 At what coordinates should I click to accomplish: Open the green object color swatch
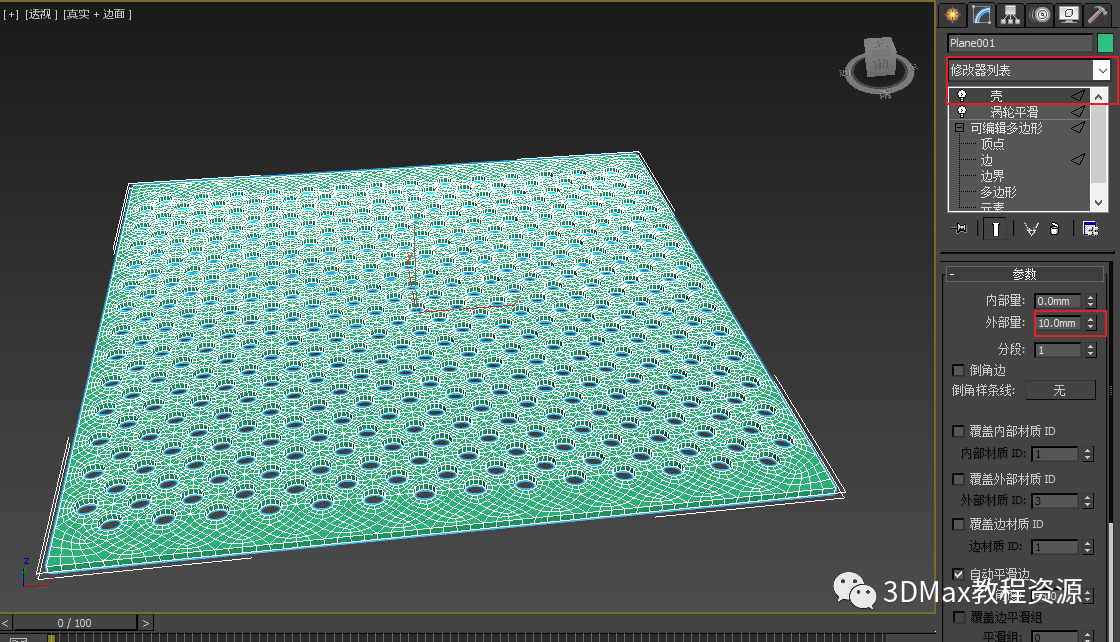pyautogui.click(x=1105, y=43)
